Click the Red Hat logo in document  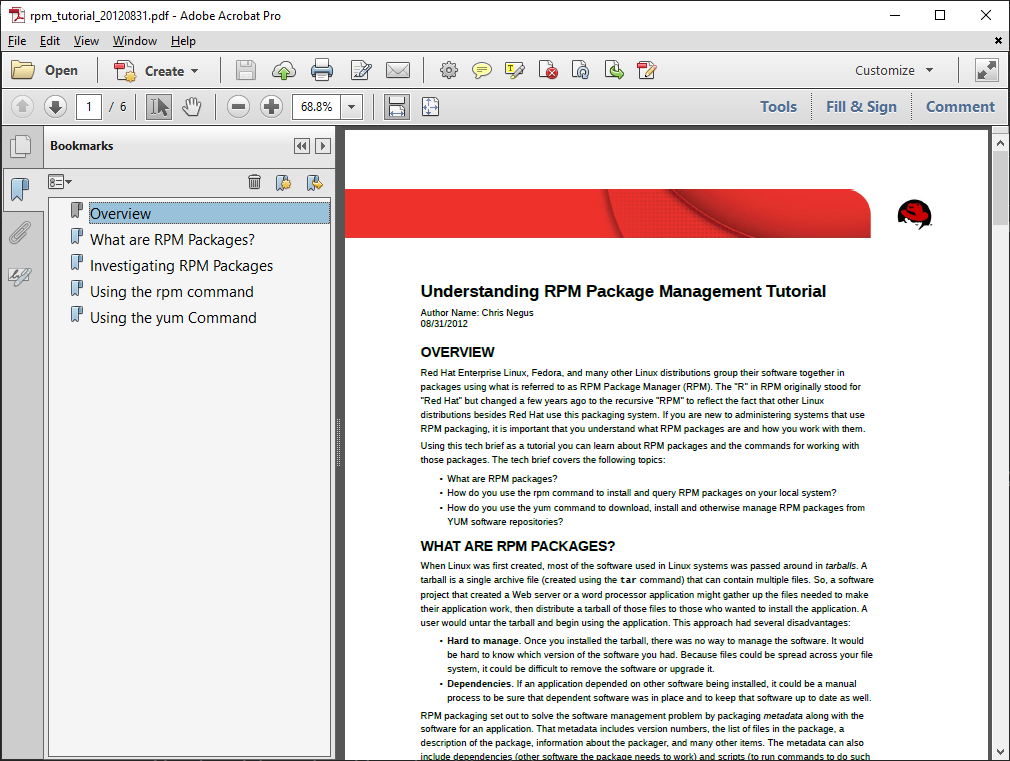point(914,215)
